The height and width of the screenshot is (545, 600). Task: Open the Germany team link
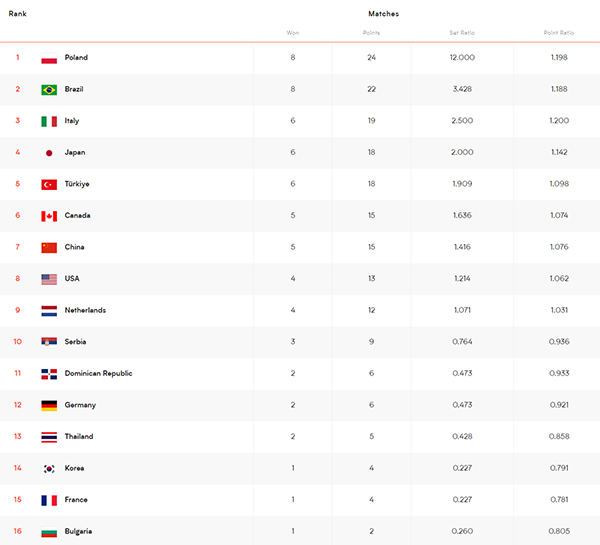80,405
